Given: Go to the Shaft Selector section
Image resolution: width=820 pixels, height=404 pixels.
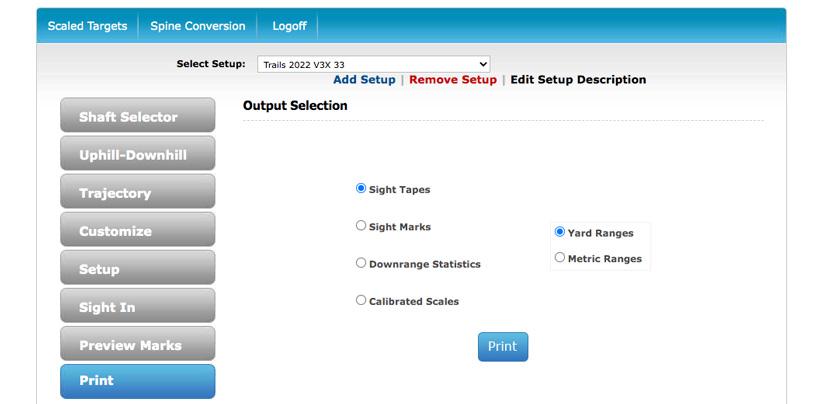Looking at the screenshot, I should pyautogui.click(x=137, y=116).
